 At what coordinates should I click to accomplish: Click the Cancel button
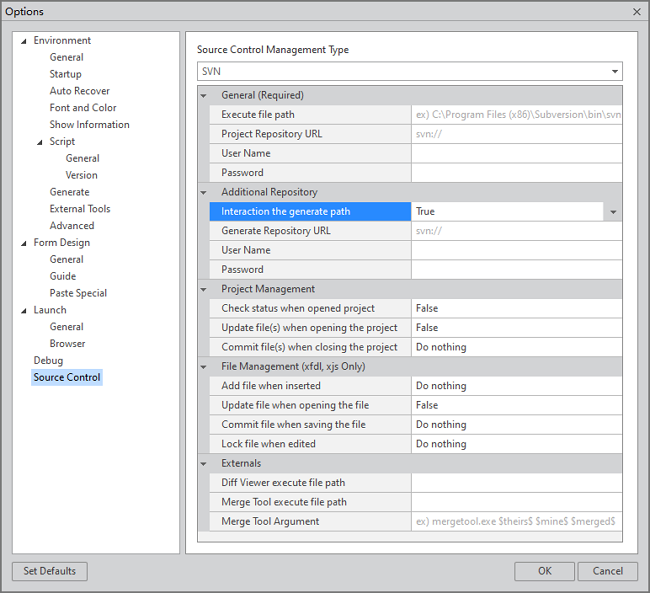pos(607,571)
